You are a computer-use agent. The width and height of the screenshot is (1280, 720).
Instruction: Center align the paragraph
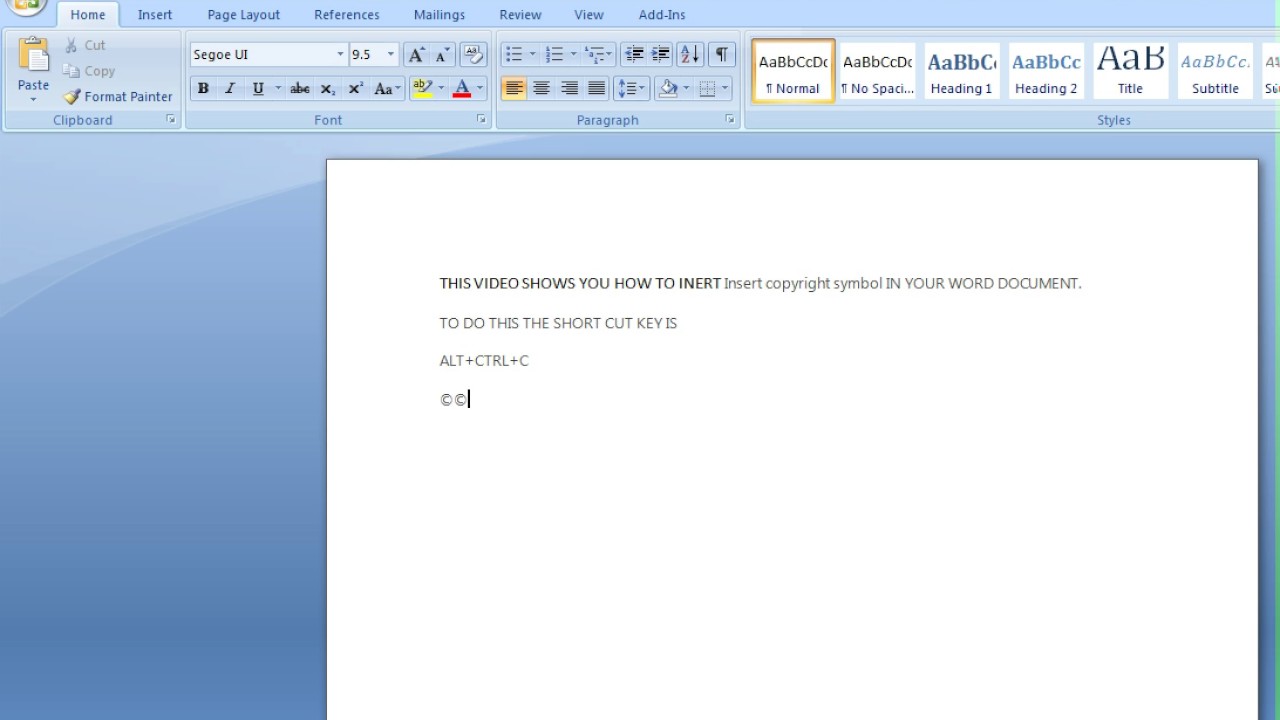click(x=541, y=88)
